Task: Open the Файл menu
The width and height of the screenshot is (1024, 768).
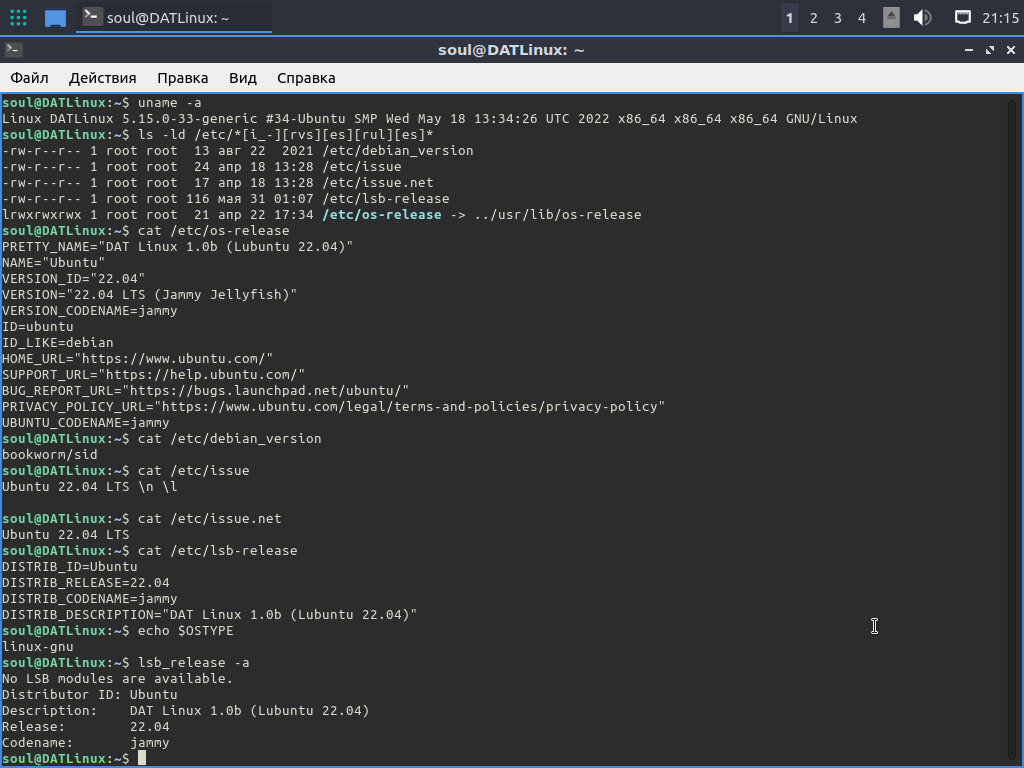Action: [29, 78]
